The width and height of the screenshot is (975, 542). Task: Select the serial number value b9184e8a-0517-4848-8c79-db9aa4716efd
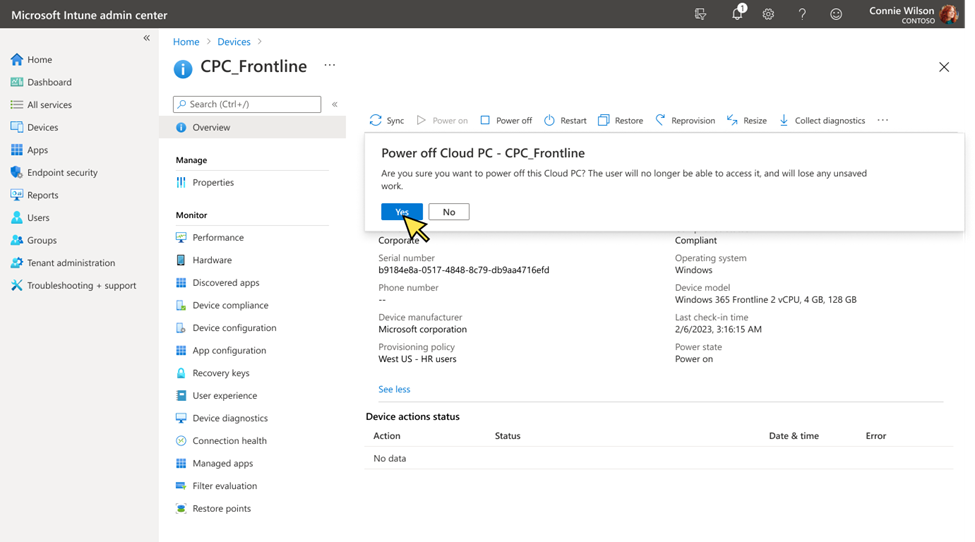coord(464,270)
